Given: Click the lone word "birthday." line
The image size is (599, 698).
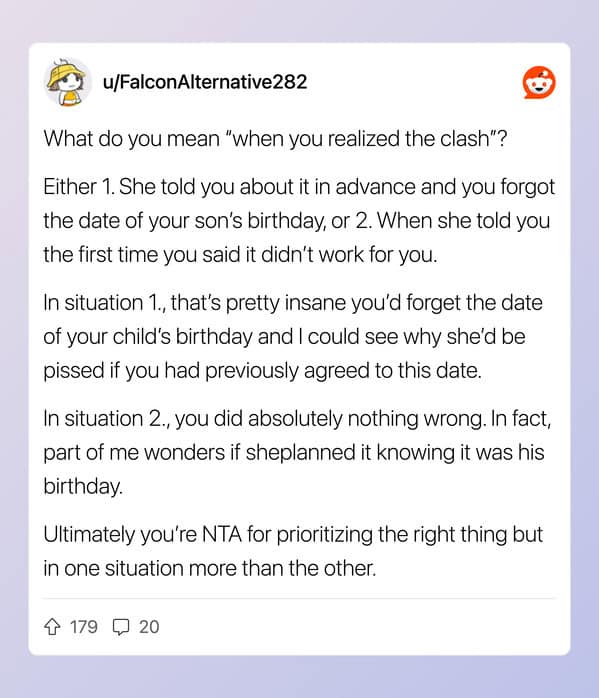Looking at the screenshot, I should 83,487.
